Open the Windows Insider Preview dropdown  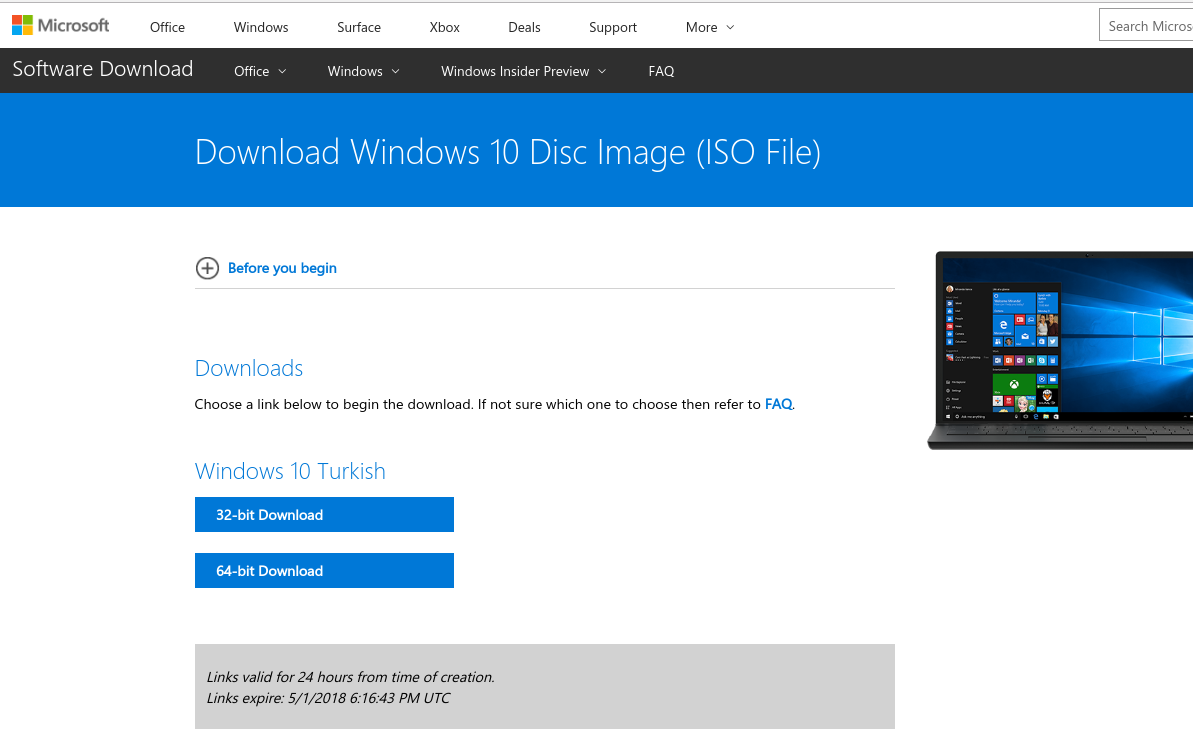pos(523,72)
